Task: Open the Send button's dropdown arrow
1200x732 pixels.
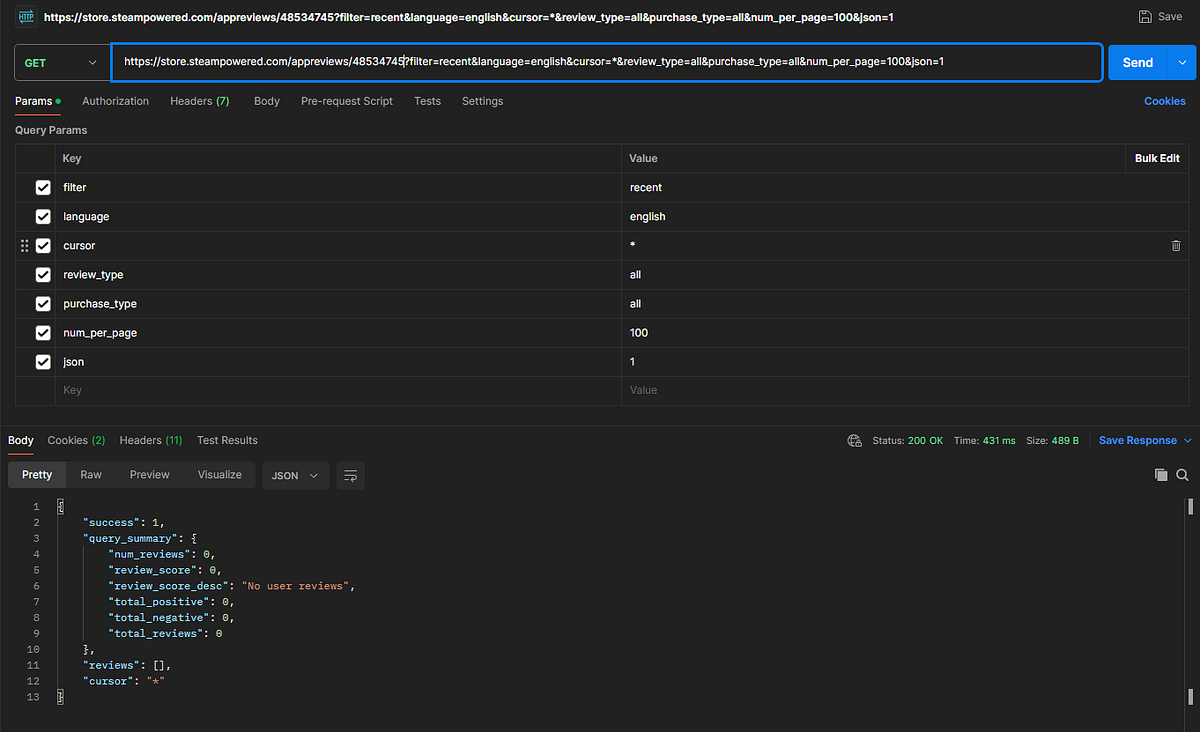Action: pos(1180,61)
